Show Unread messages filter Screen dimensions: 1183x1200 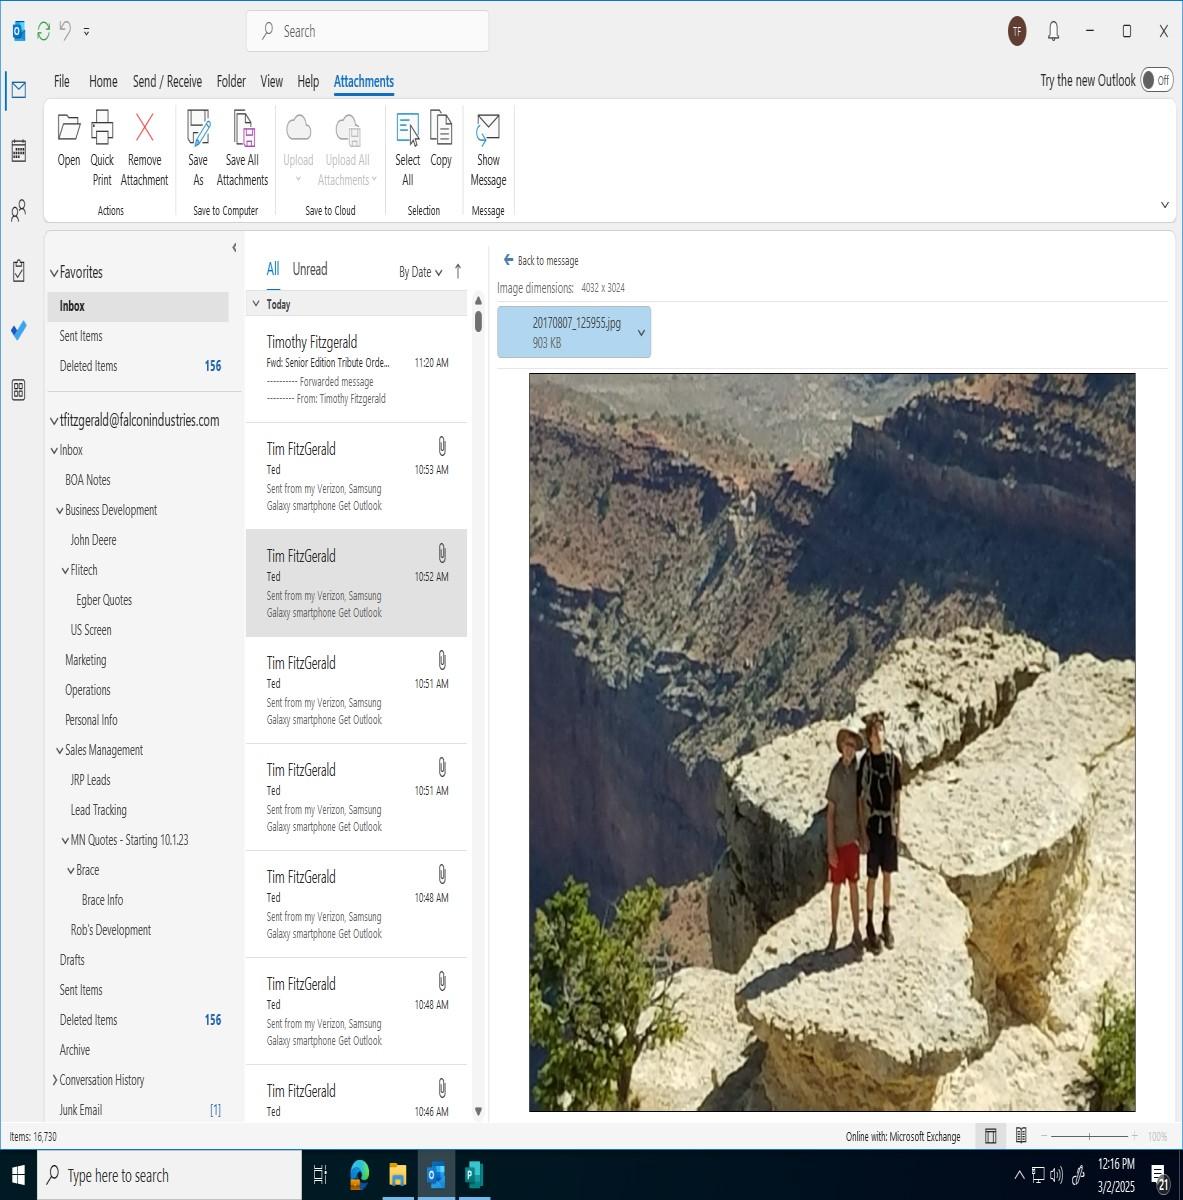[x=310, y=269]
